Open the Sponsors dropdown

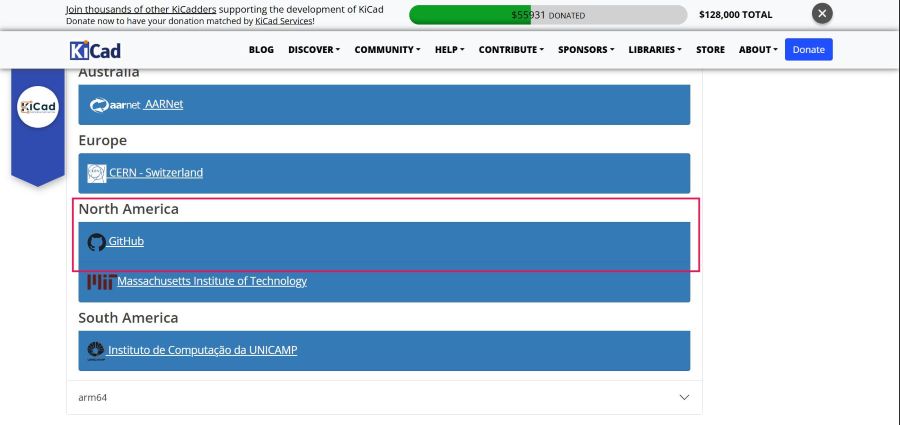pos(586,50)
